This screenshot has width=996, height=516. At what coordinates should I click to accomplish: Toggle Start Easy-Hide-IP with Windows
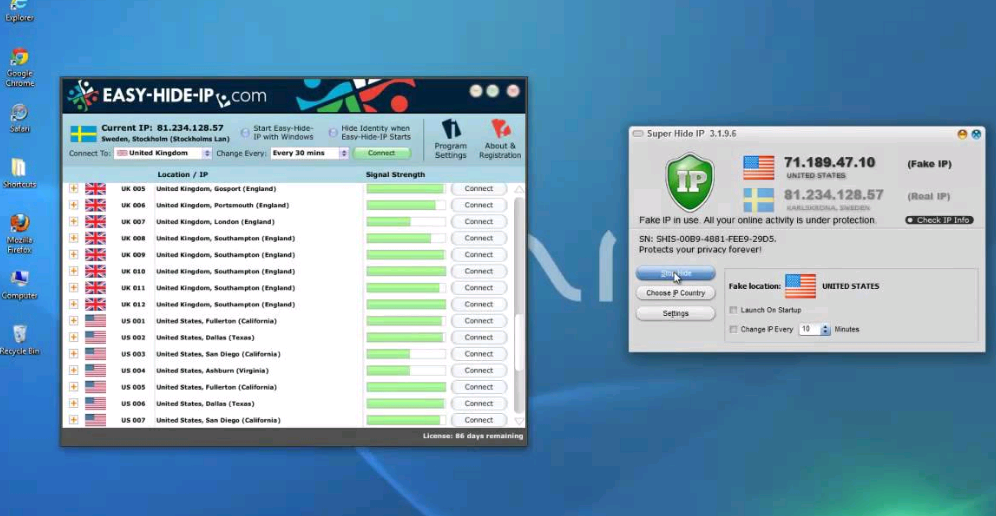tap(245, 133)
